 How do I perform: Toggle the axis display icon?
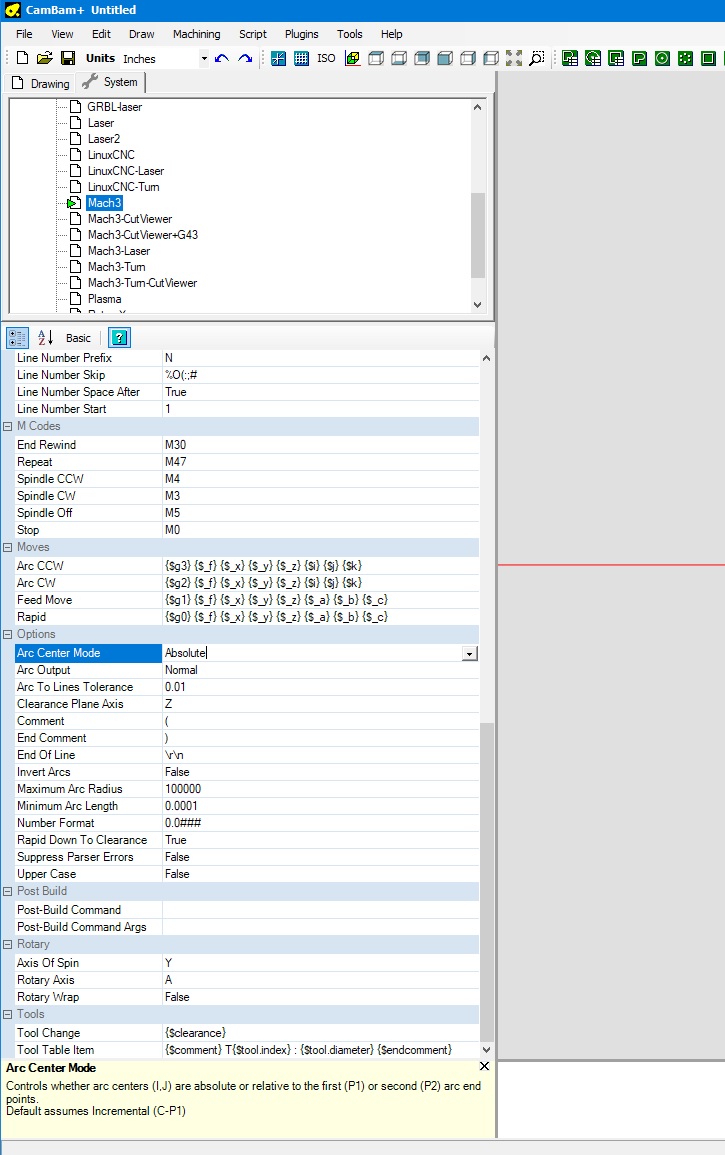279,58
